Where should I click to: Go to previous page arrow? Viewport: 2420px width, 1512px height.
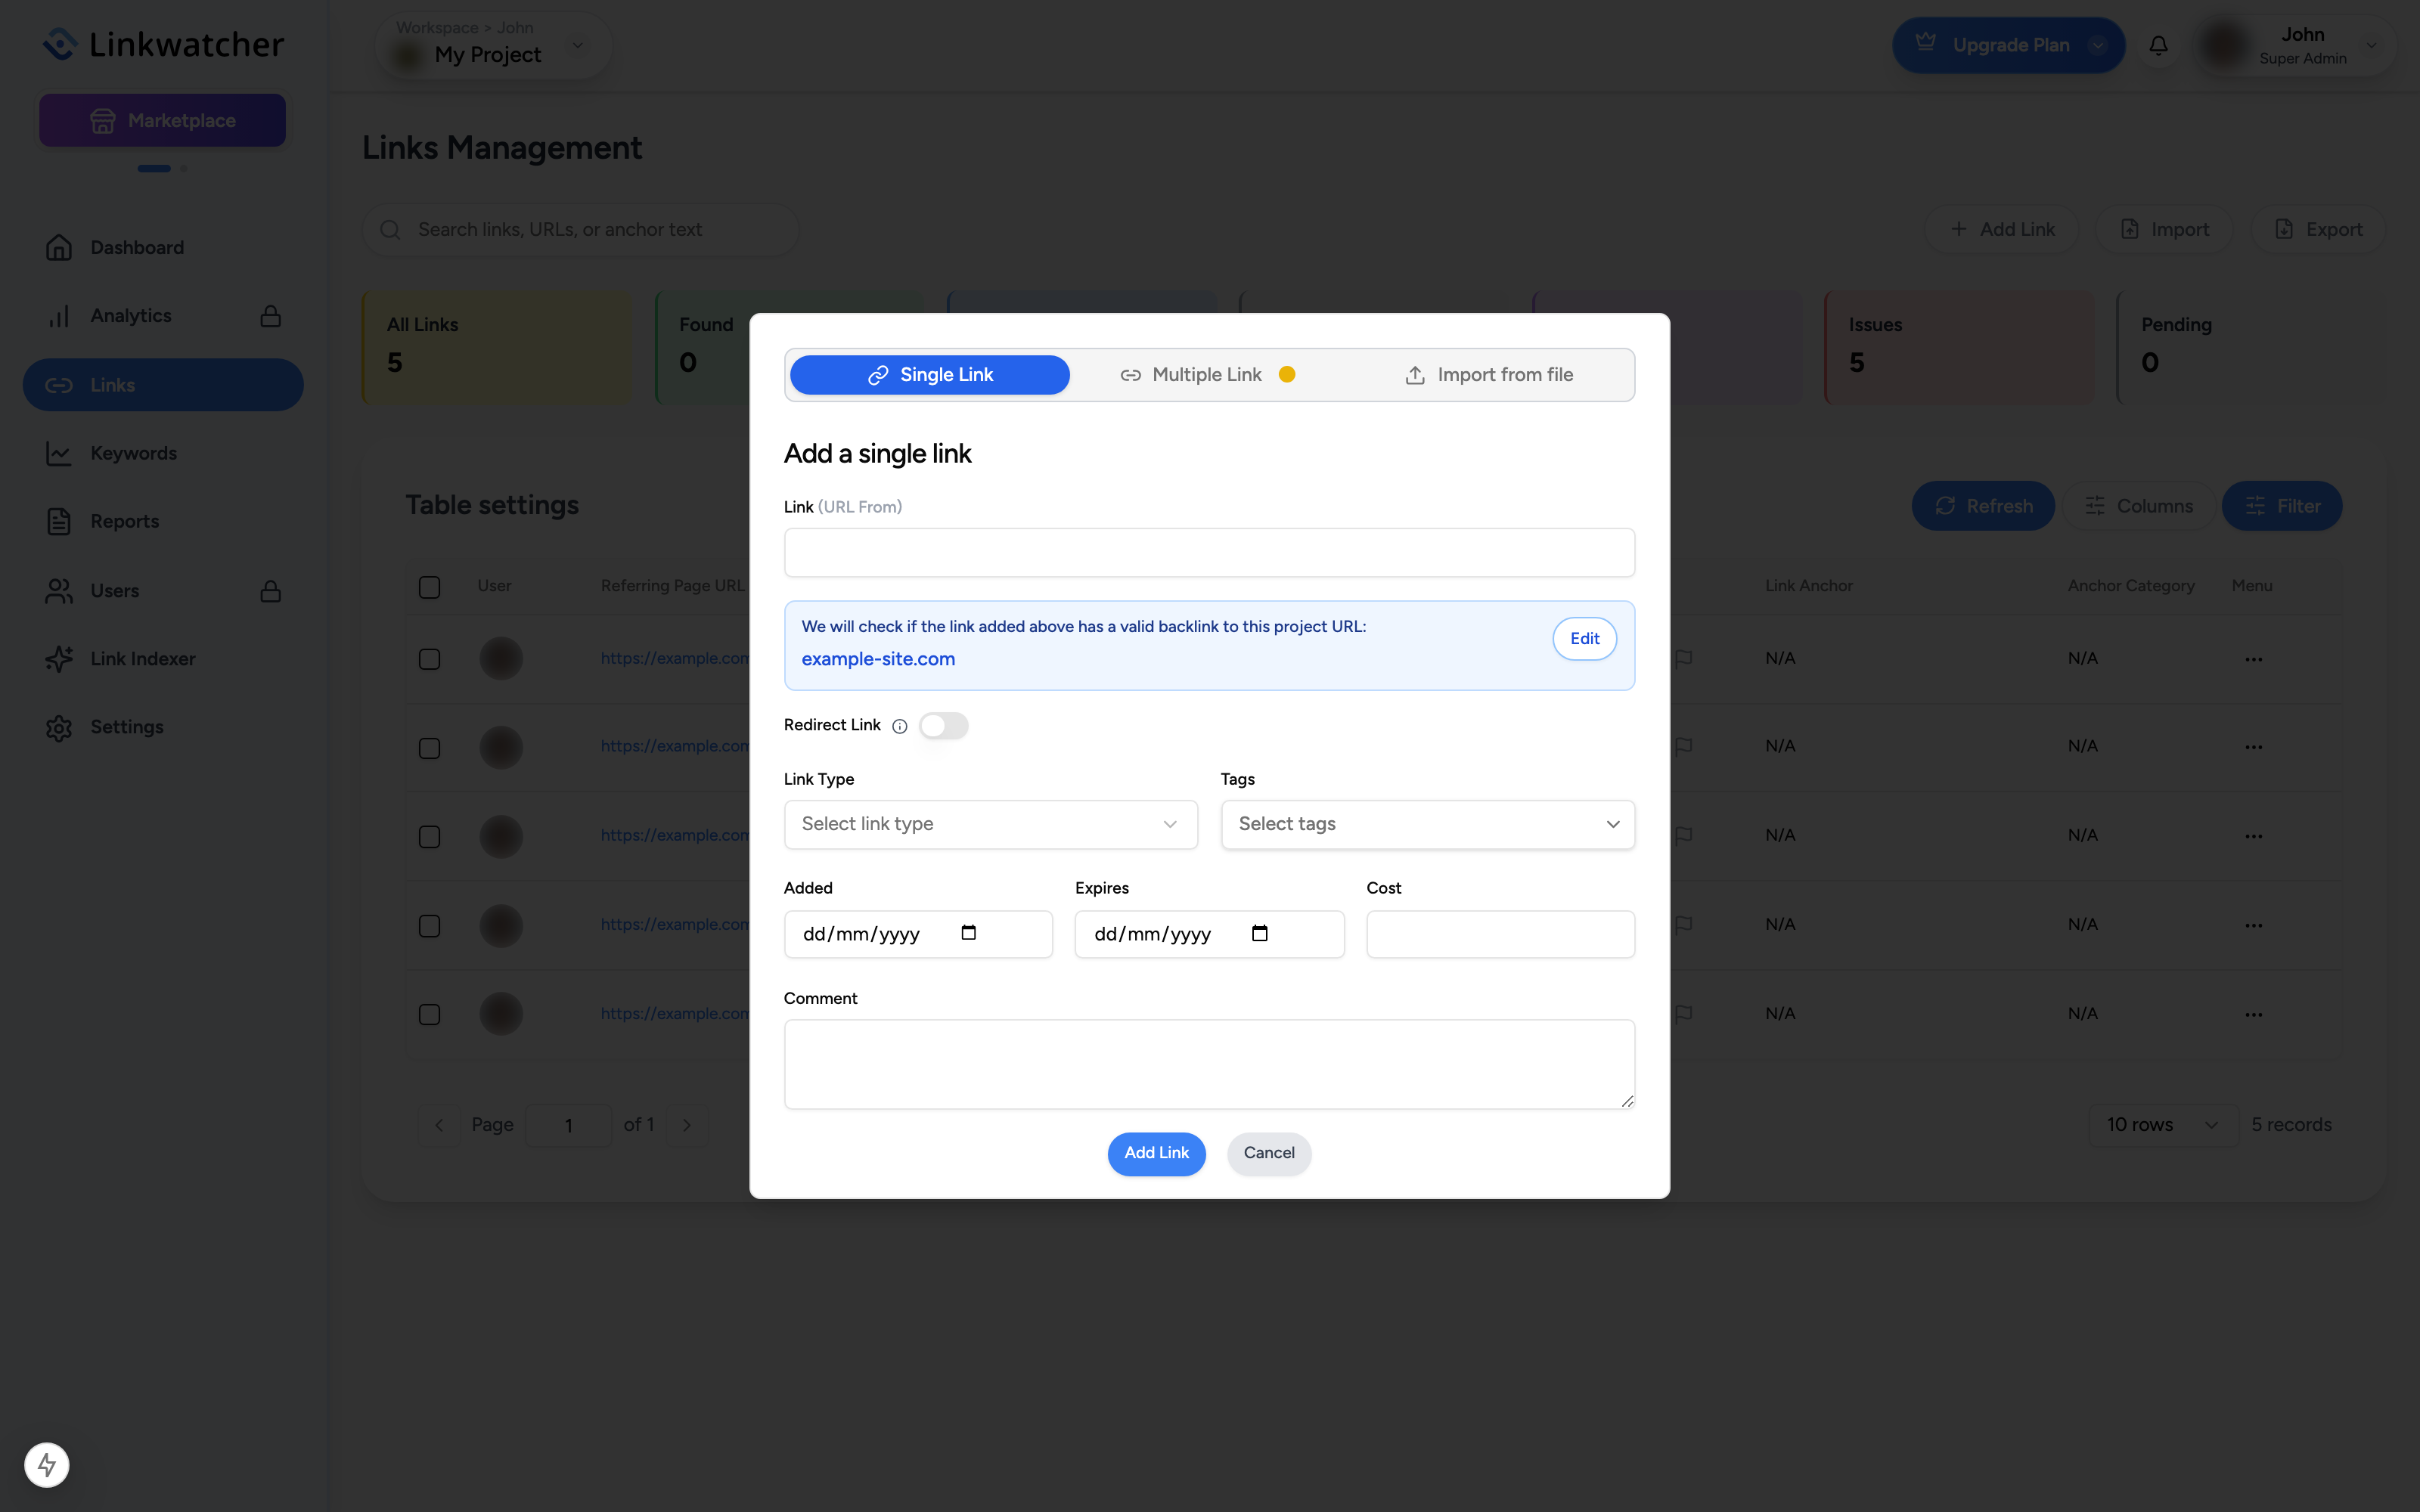click(x=438, y=1125)
